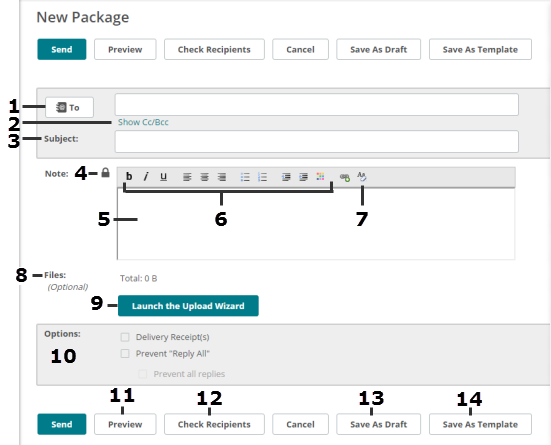Check the Prevent "Reply All" option
This screenshot has height=445, width=551.
(125, 353)
